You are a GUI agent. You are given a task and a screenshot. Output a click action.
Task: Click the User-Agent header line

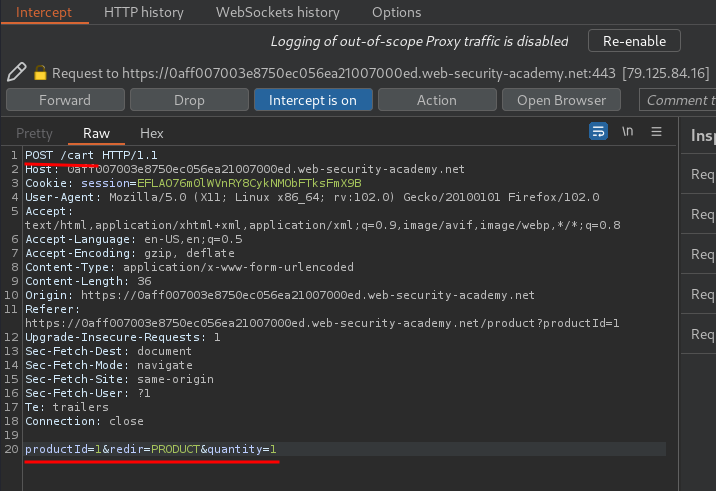coord(312,197)
